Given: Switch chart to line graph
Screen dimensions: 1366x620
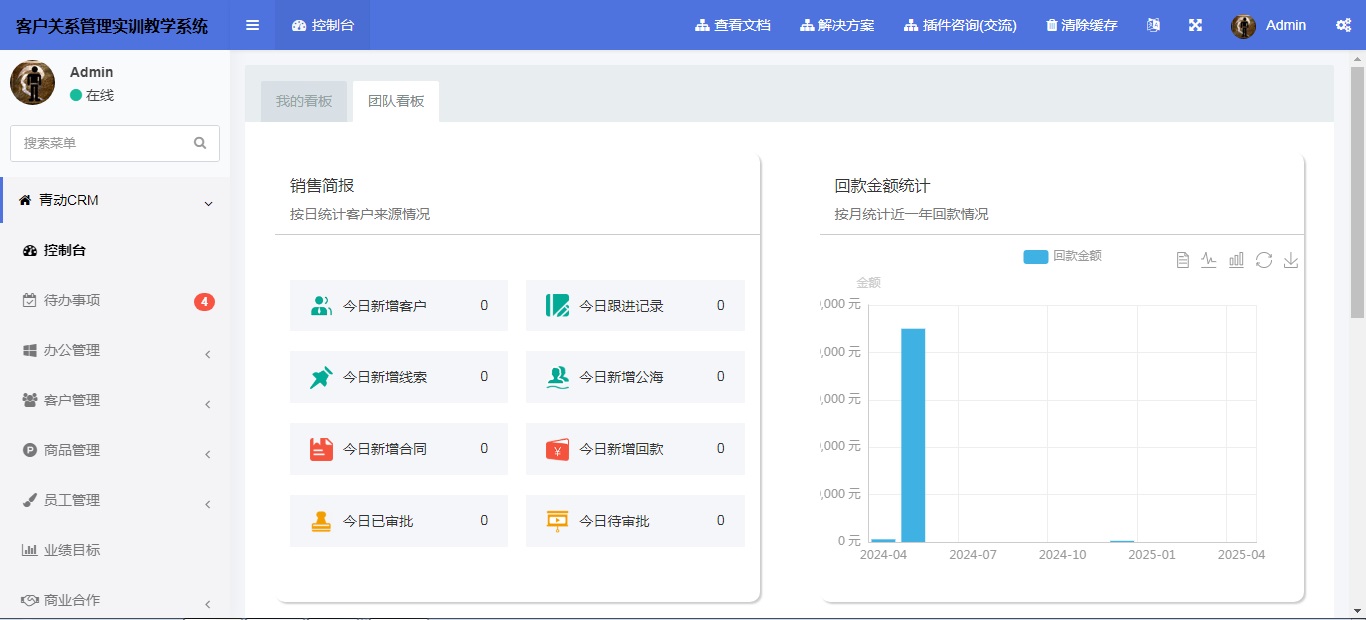Looking at the screenshot, I should [x=1209, y=260].
